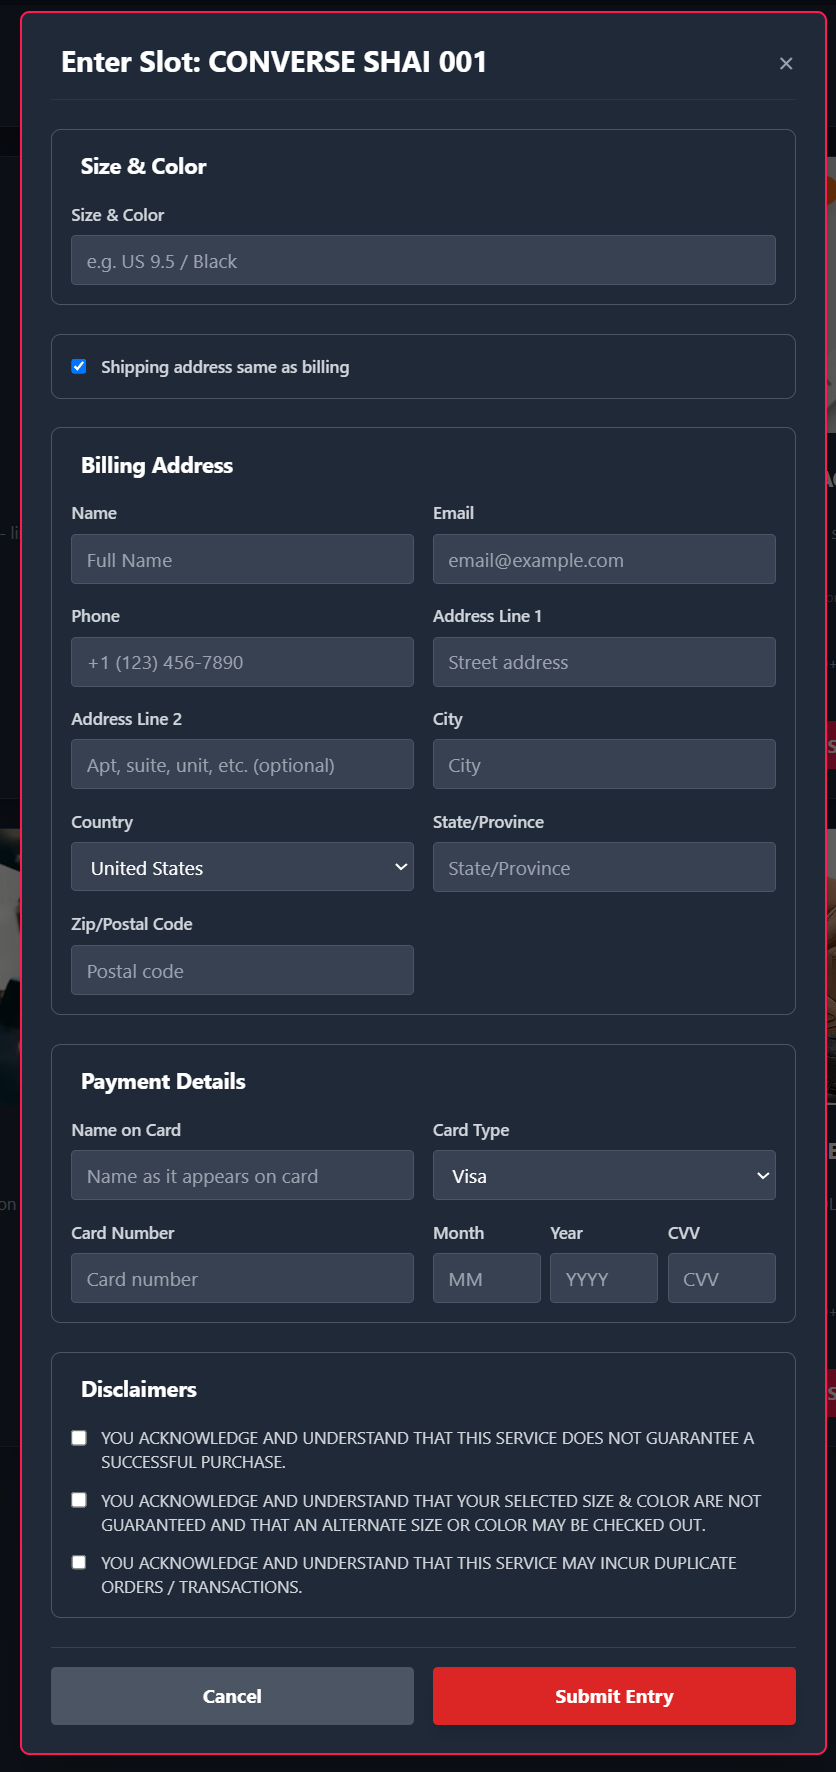Check the duplicate orders disclaimer
Screen dimensions: 836x1772
click(79, 1562)
